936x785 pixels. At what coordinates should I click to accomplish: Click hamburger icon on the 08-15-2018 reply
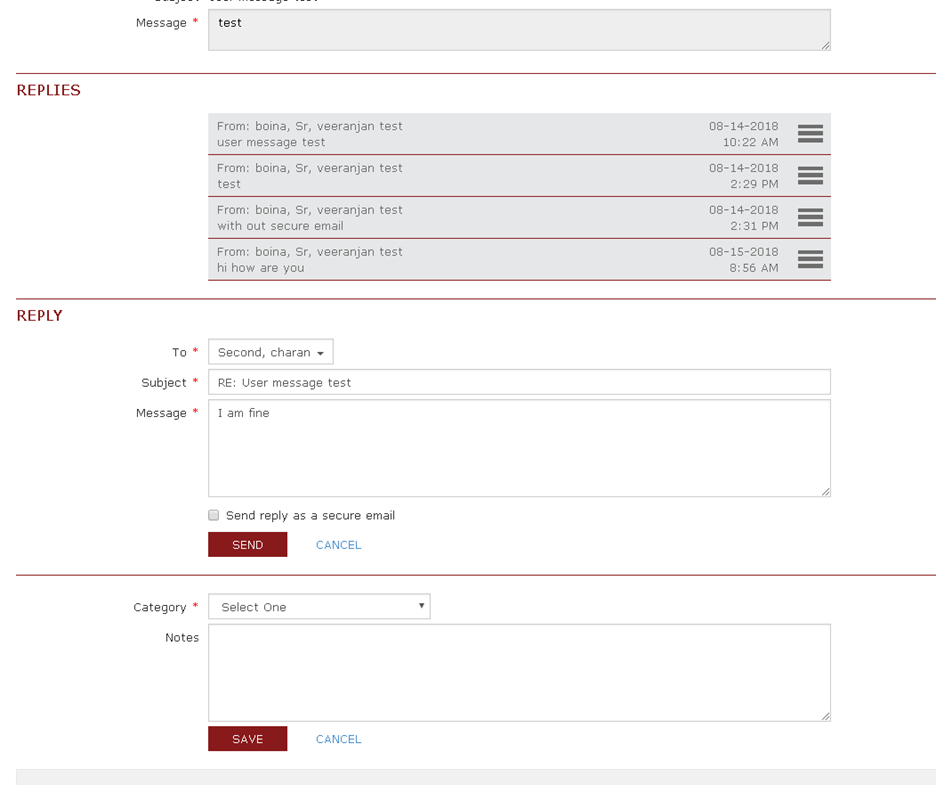pyautogui.click(x=810, y=260)
